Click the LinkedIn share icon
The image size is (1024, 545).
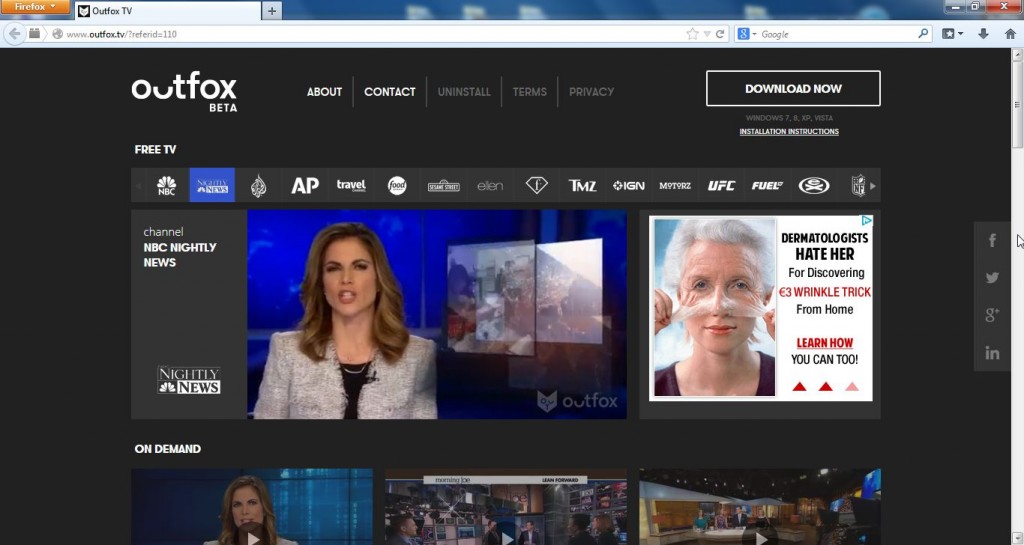(x=992, y=353)
